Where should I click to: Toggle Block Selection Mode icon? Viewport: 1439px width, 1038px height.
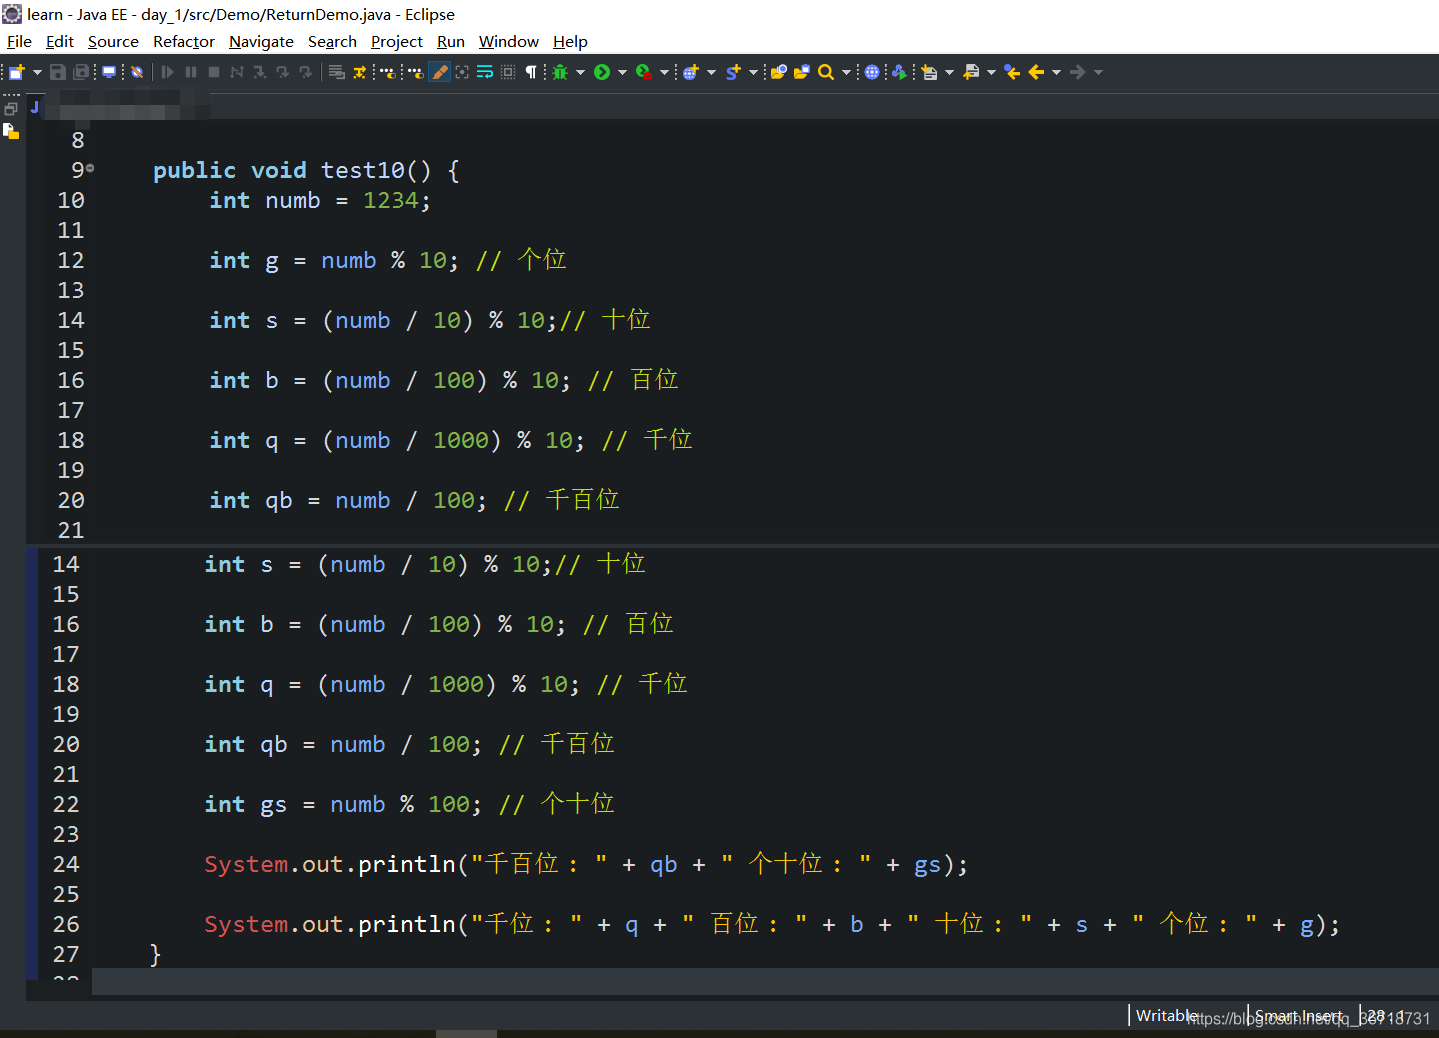click(x=508, y=72)
